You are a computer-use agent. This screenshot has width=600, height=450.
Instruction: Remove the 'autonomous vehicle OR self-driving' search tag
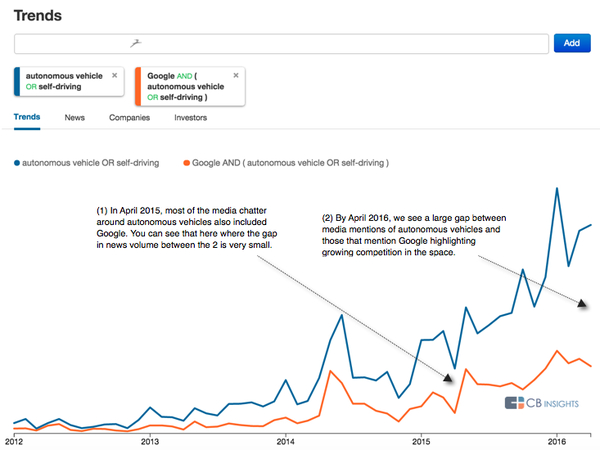(x=114, y=75)
